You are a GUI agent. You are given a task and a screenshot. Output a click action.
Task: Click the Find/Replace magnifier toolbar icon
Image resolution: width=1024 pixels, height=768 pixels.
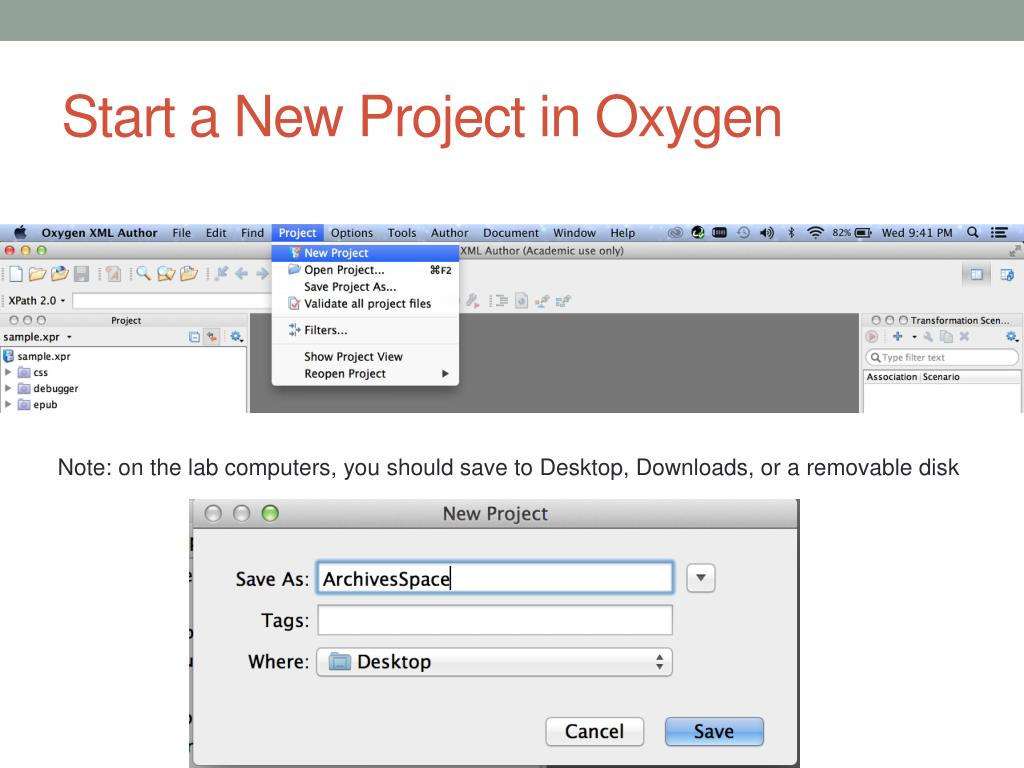(143, 274)
